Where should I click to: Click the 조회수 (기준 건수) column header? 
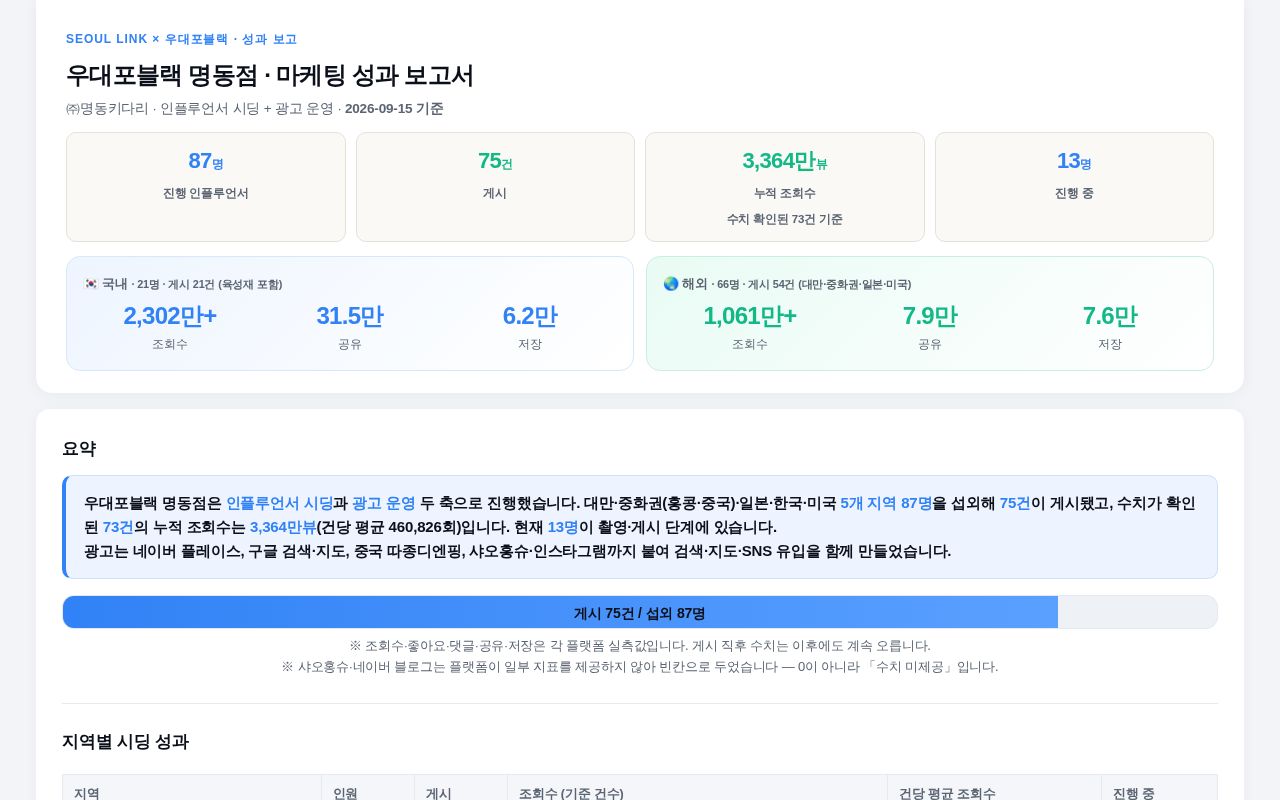click(697, 793)
